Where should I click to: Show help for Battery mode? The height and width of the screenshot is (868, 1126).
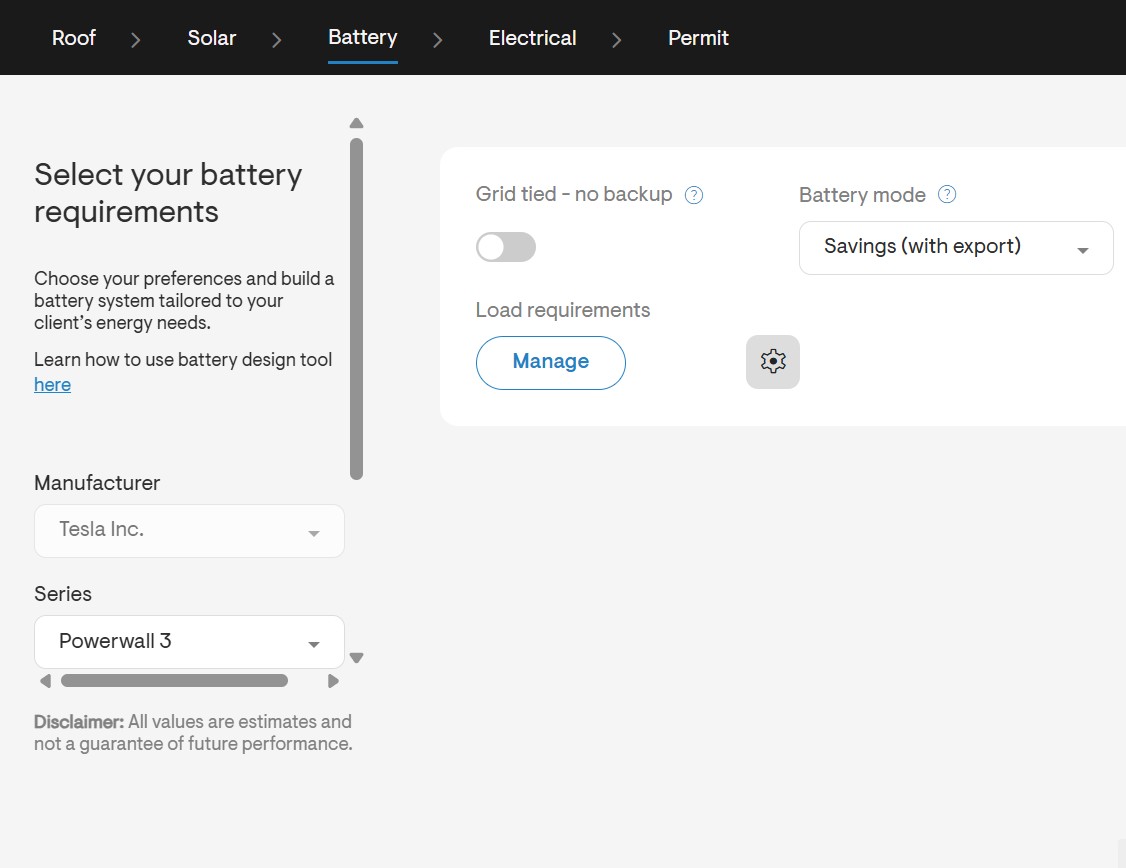click(947, 195)
